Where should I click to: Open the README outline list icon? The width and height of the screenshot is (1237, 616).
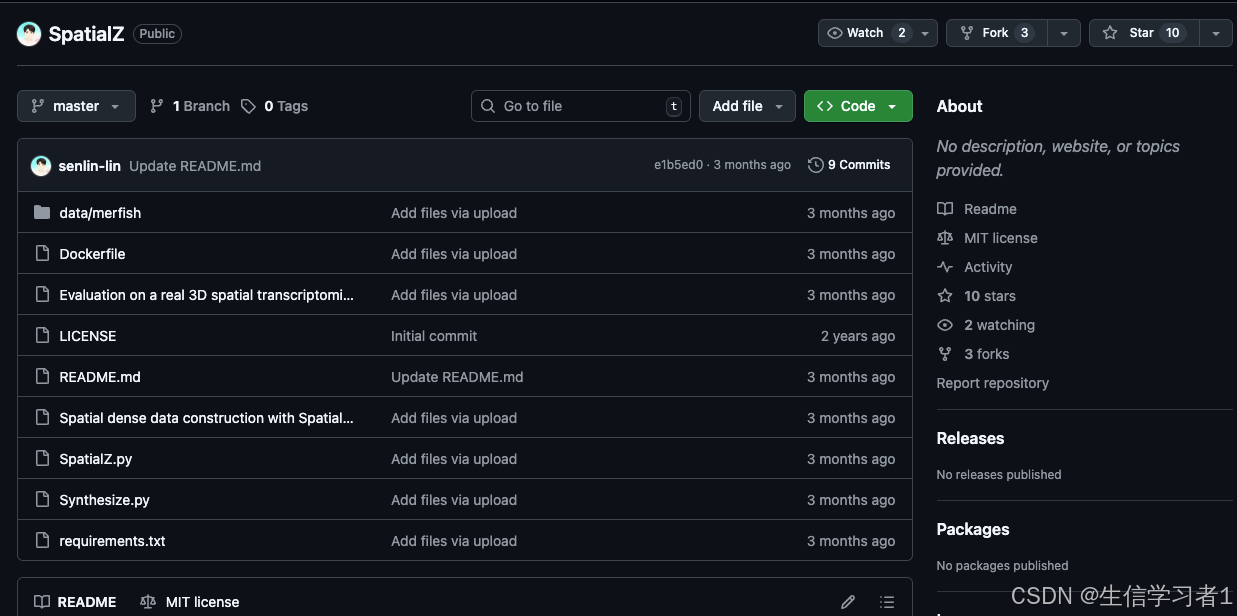(887, 602)
